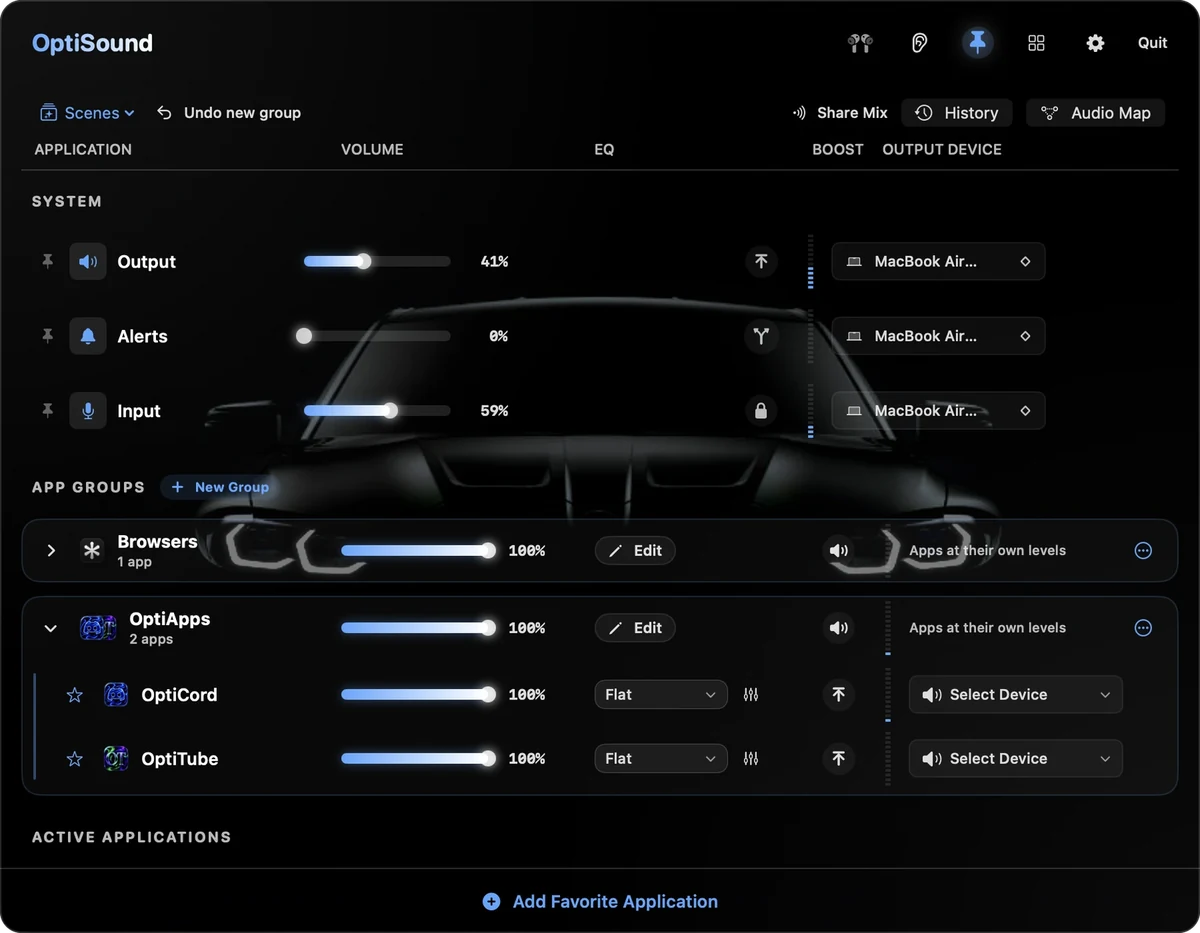Undo new group
The image size is (1200, 933).
229,113
